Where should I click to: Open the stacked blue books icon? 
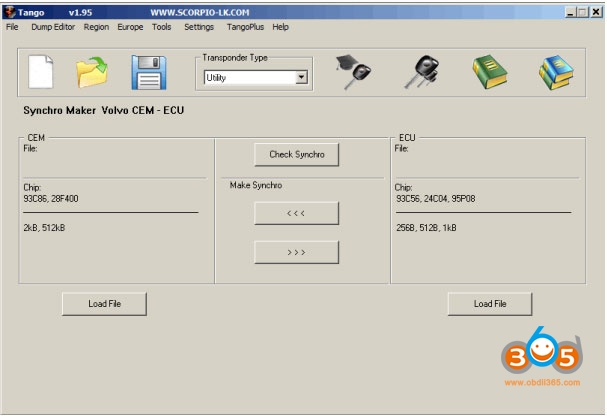click(556, 72)
